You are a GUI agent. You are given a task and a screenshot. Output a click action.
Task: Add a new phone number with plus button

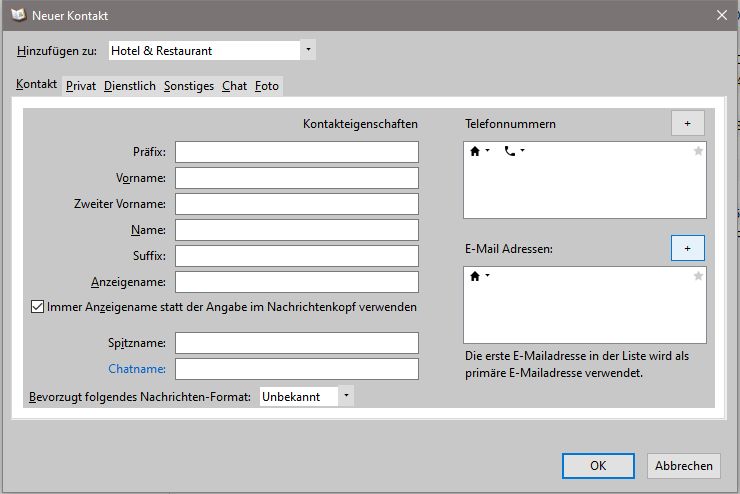click(x=687, y=123)
